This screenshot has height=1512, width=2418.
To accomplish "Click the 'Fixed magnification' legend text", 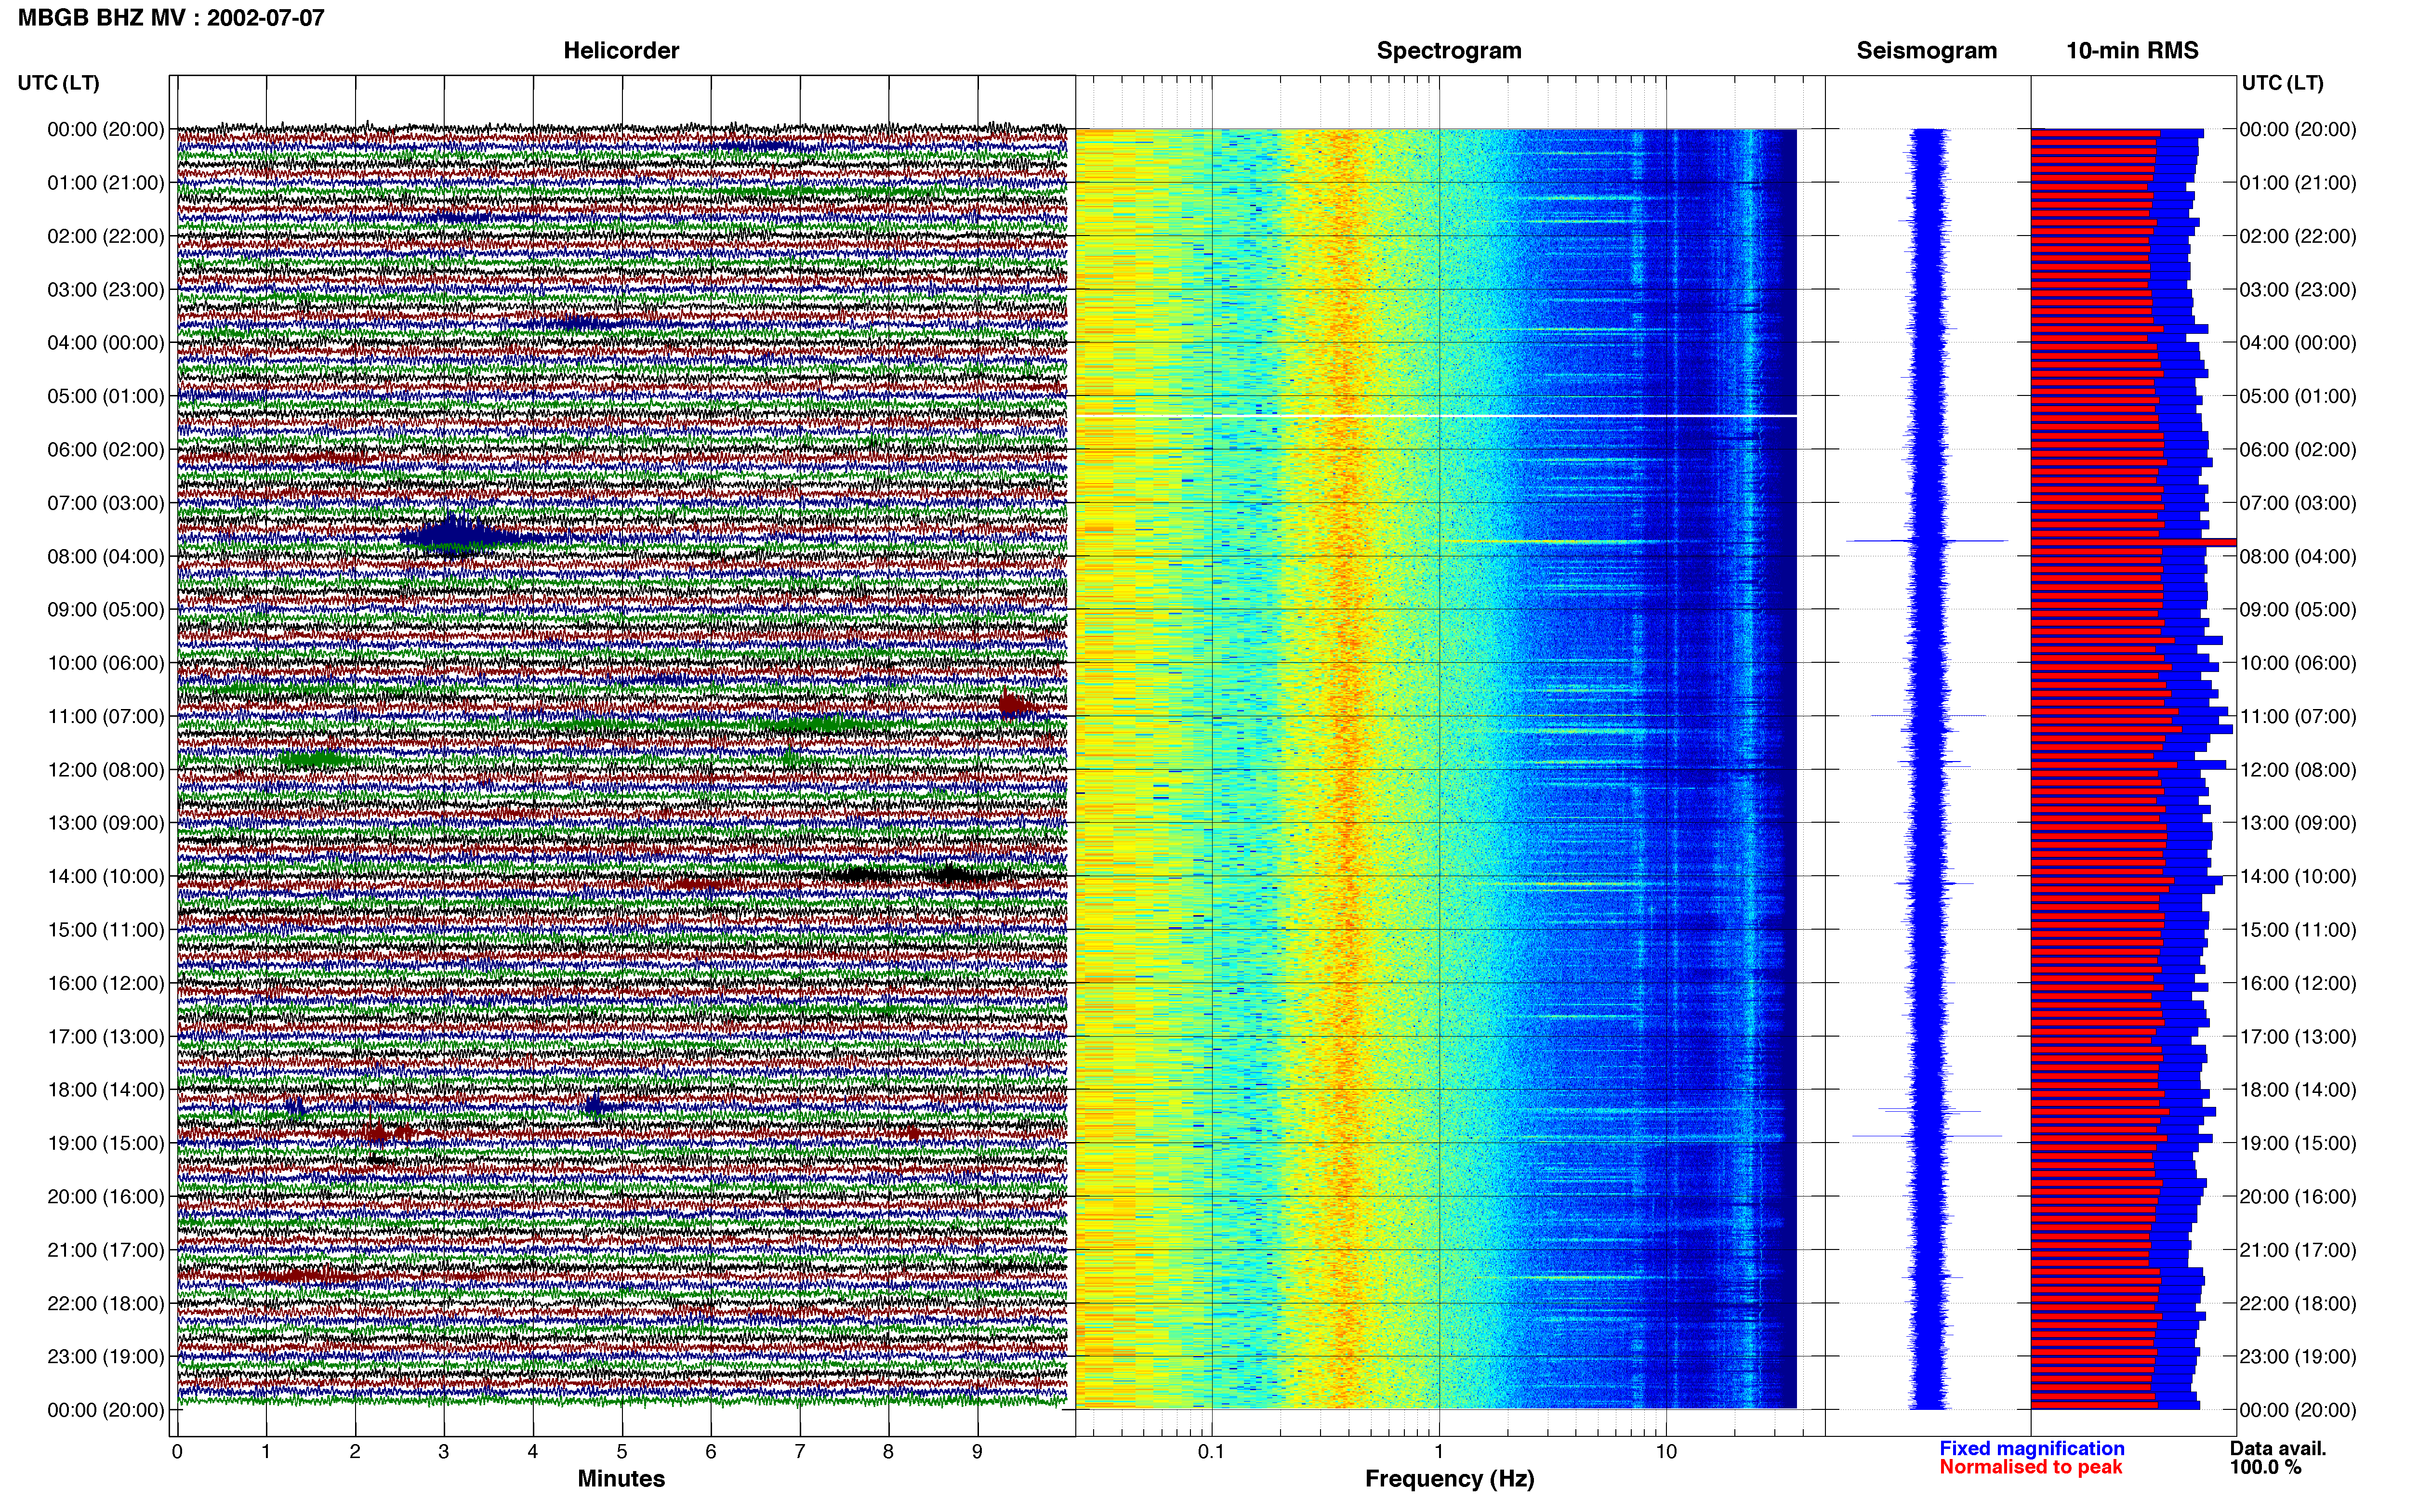I will click(x=2032, y=1449).
